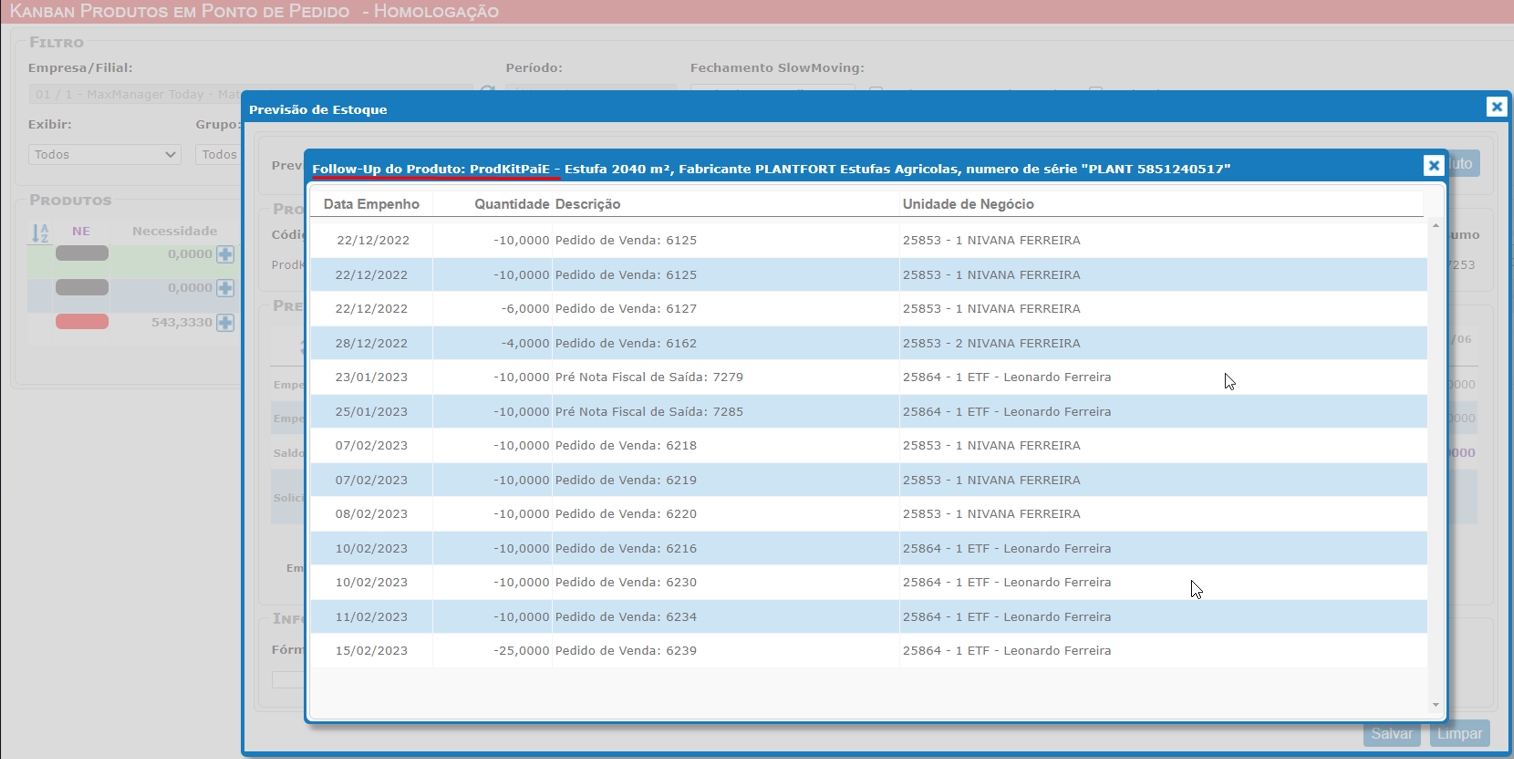Select Pré Nota Fiscal de Saída: 7279
The image size is (1514, 759).
pyautogui.click(x=649, y=377)
